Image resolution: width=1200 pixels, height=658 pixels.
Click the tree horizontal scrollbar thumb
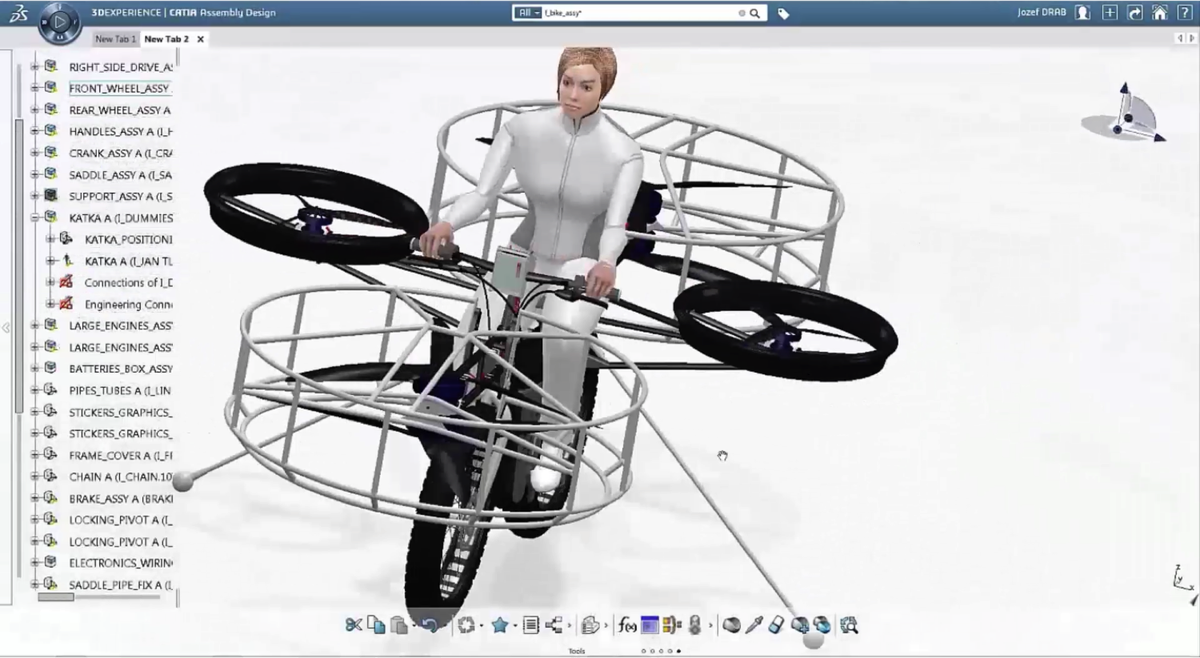click(56, 597)
